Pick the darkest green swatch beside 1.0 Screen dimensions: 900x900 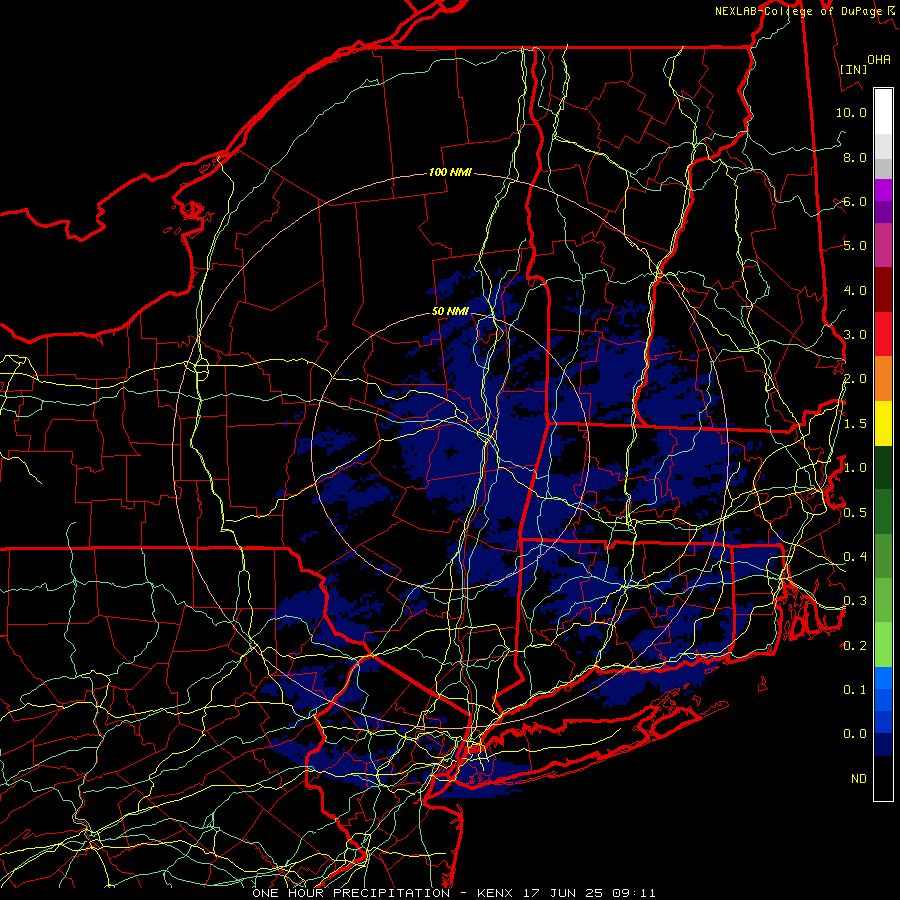(883, 467)
